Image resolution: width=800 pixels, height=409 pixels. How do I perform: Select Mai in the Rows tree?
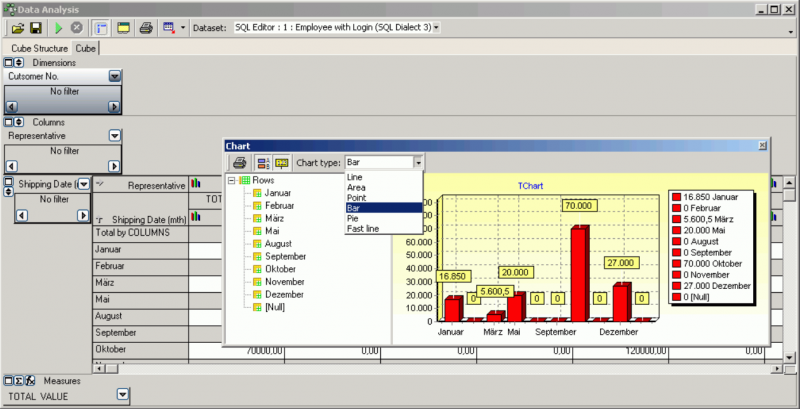tap(271, 231)
